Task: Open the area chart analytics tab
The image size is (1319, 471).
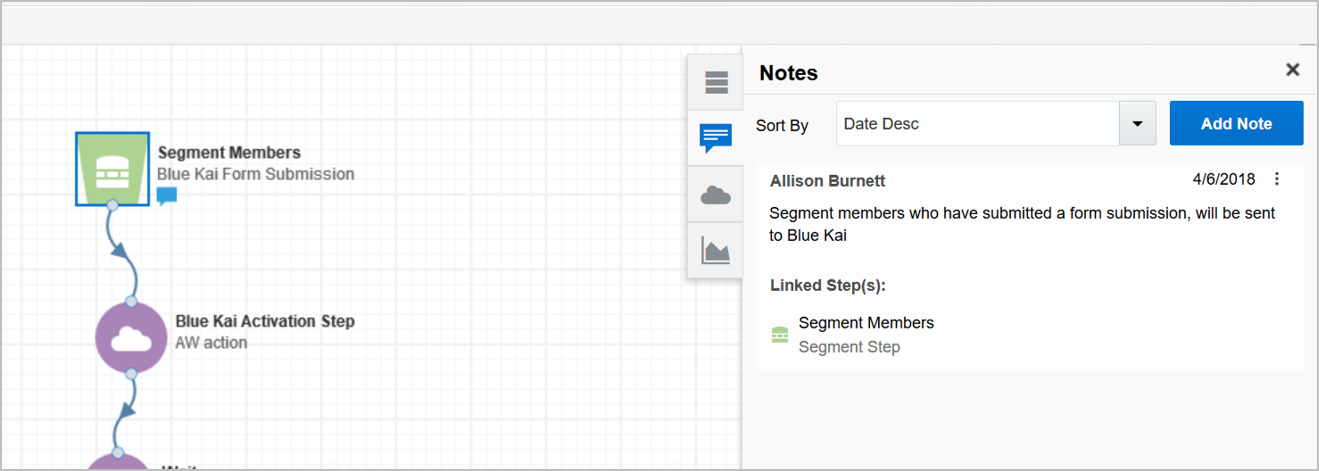Action: tap(716, 251)
